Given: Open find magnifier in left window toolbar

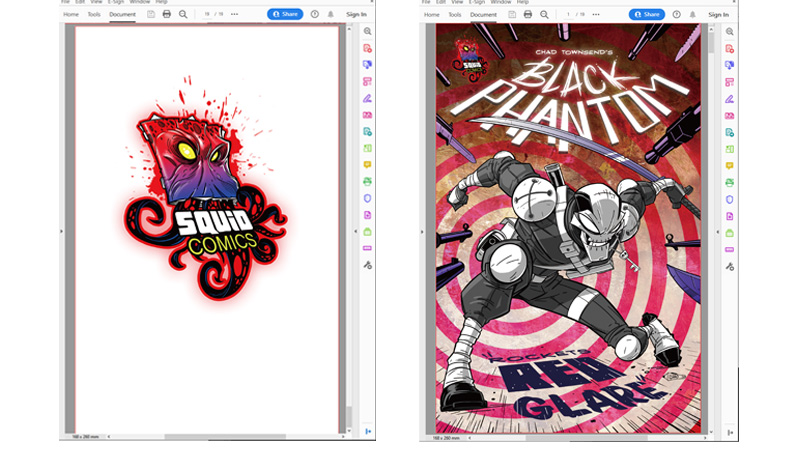Looking at the screenshot, I should tap(183, 14).
